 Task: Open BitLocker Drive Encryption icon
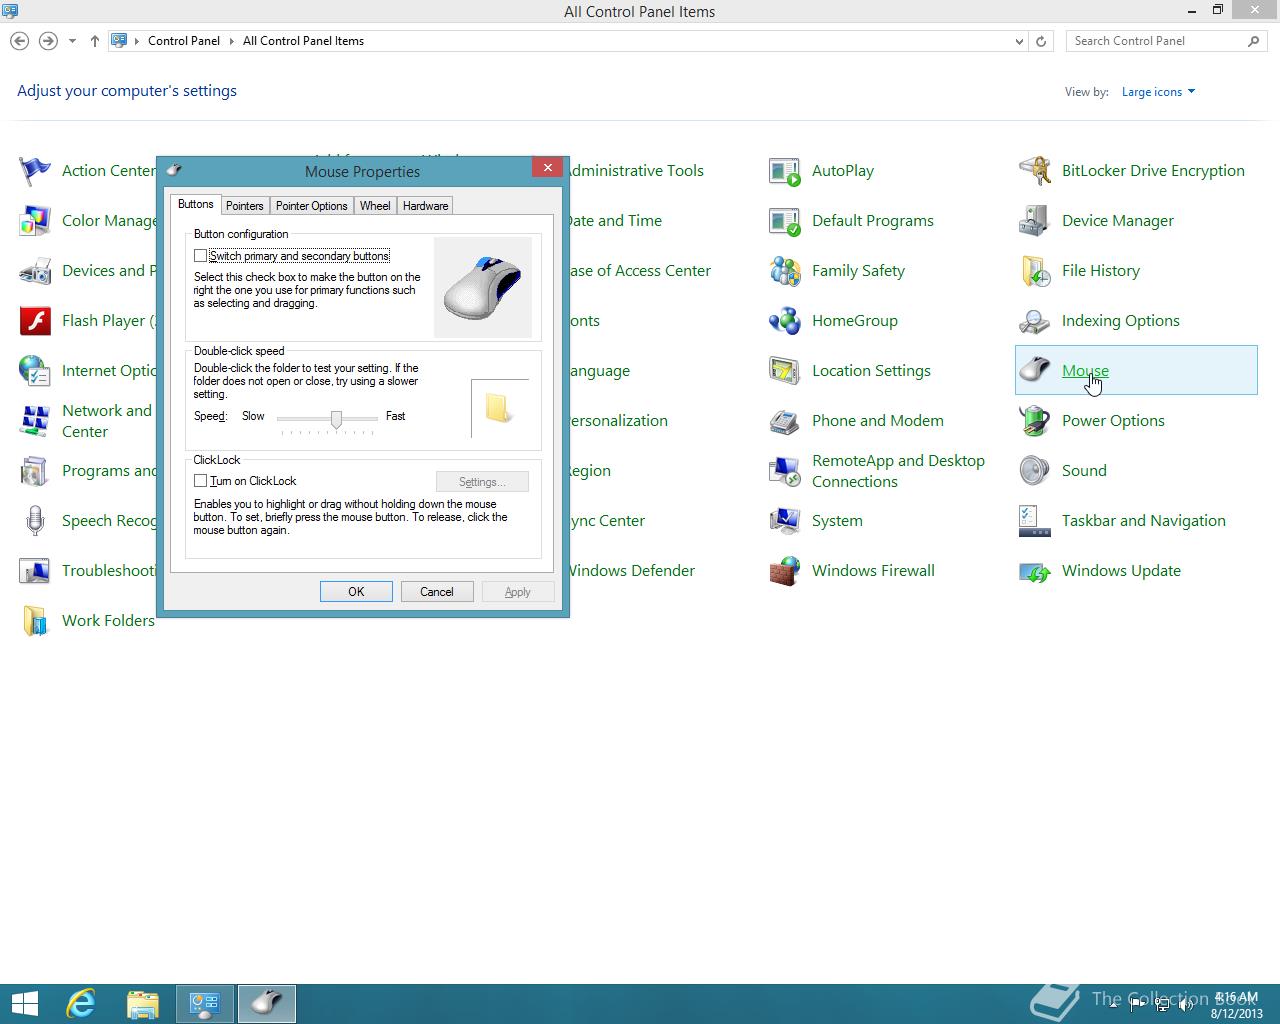[x=1035, y=171]
